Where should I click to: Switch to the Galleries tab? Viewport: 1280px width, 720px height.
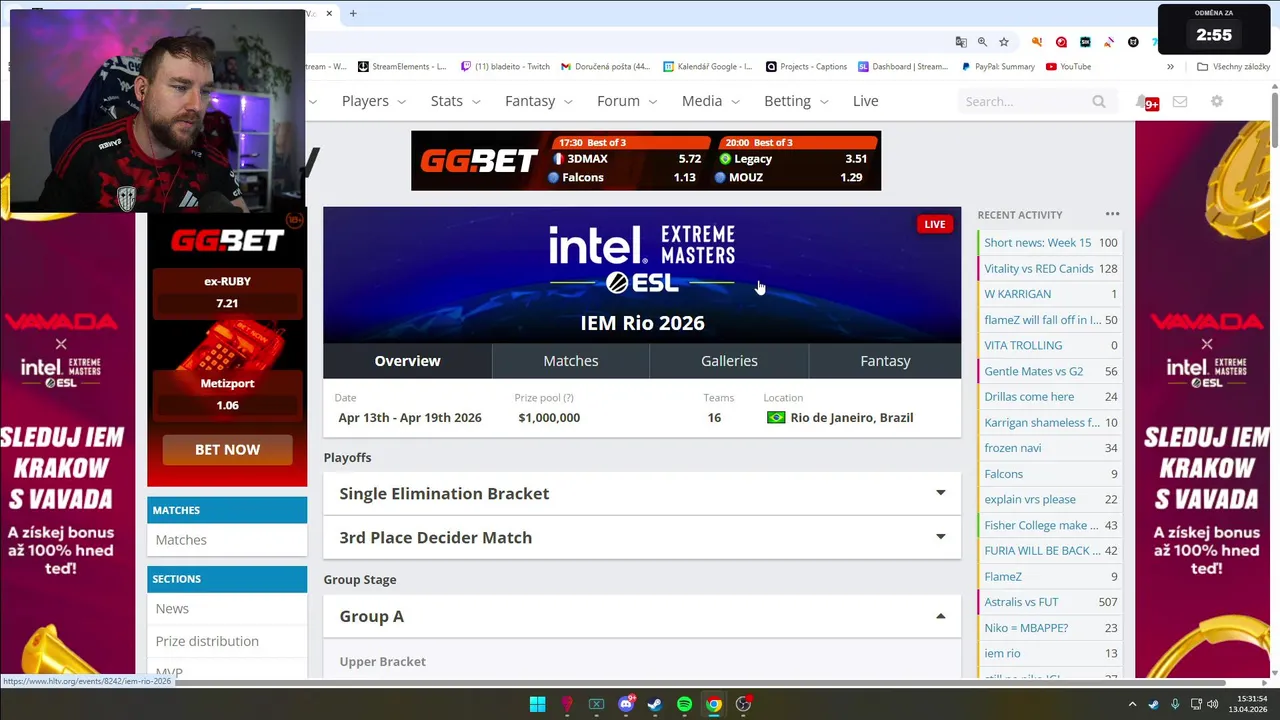(729, 361)
